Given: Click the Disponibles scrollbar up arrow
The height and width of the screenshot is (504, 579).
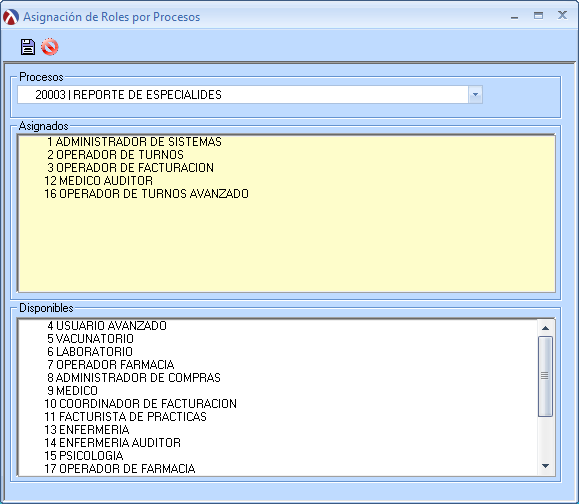Looking at the screenshot, I should tap(545, 328).
